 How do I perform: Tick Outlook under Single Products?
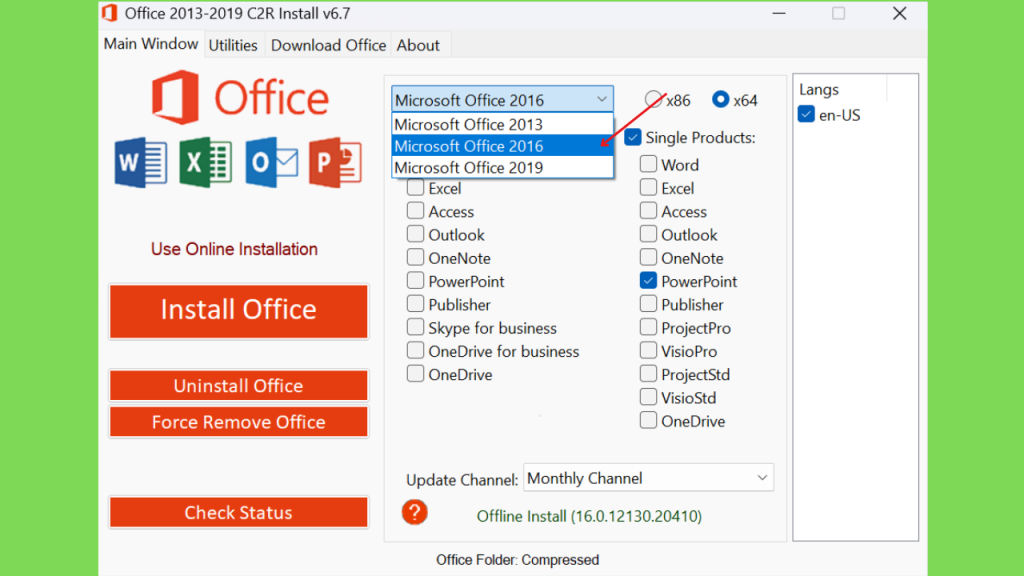[648, 234]
